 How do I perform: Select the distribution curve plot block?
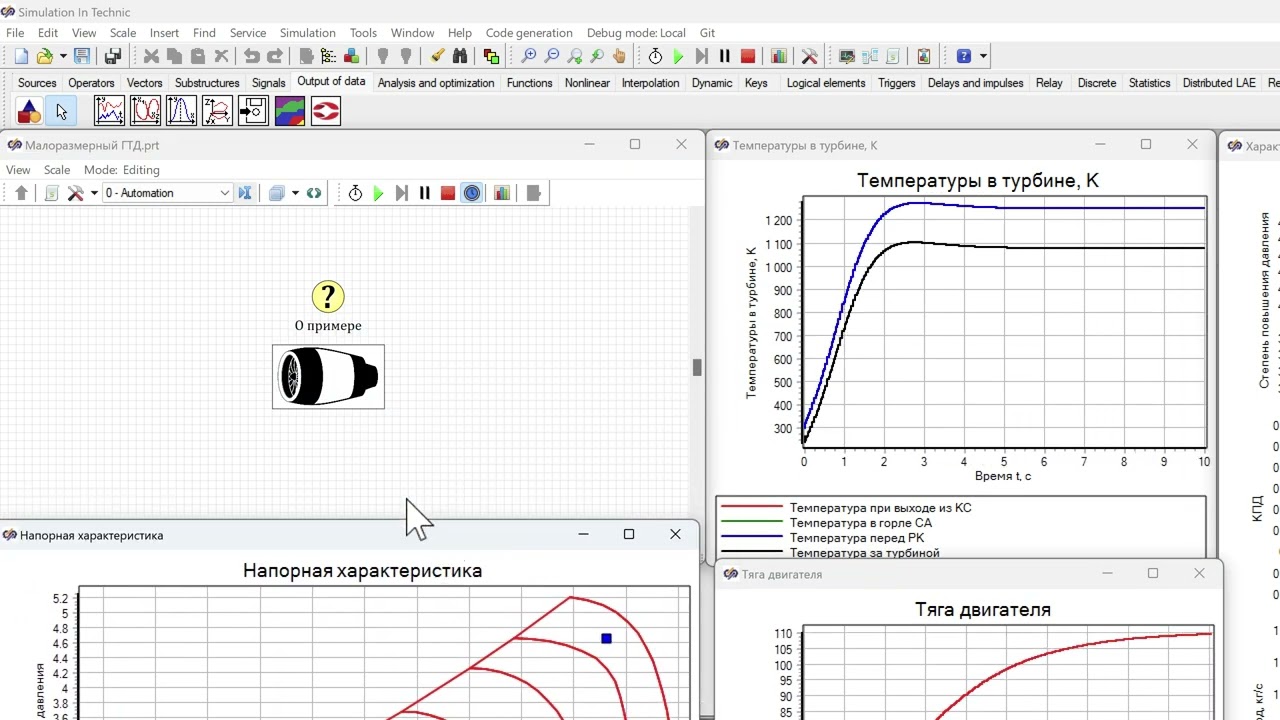click(x=181, y=110)
